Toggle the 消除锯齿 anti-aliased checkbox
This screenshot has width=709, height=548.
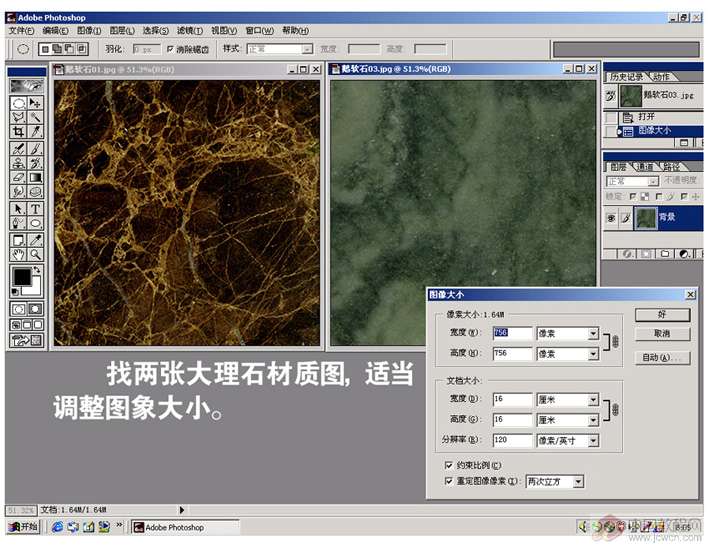pyautogui.click(x=170, y=49)
